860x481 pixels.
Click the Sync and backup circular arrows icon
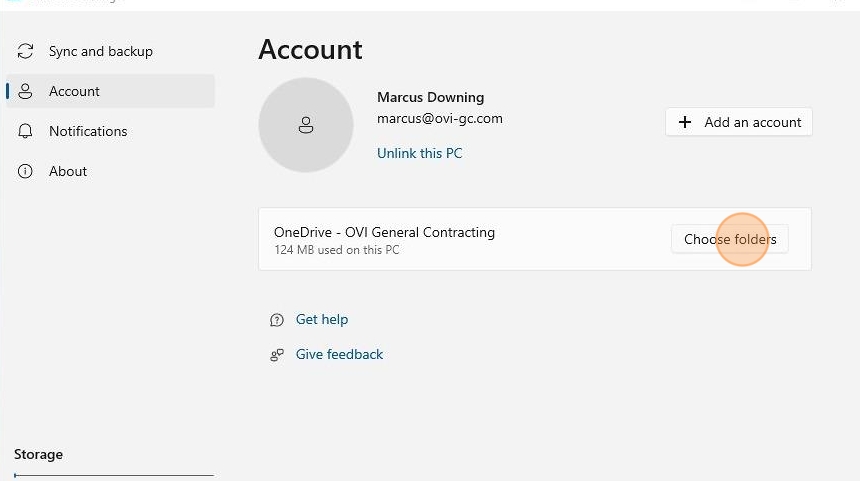point(26,51)
